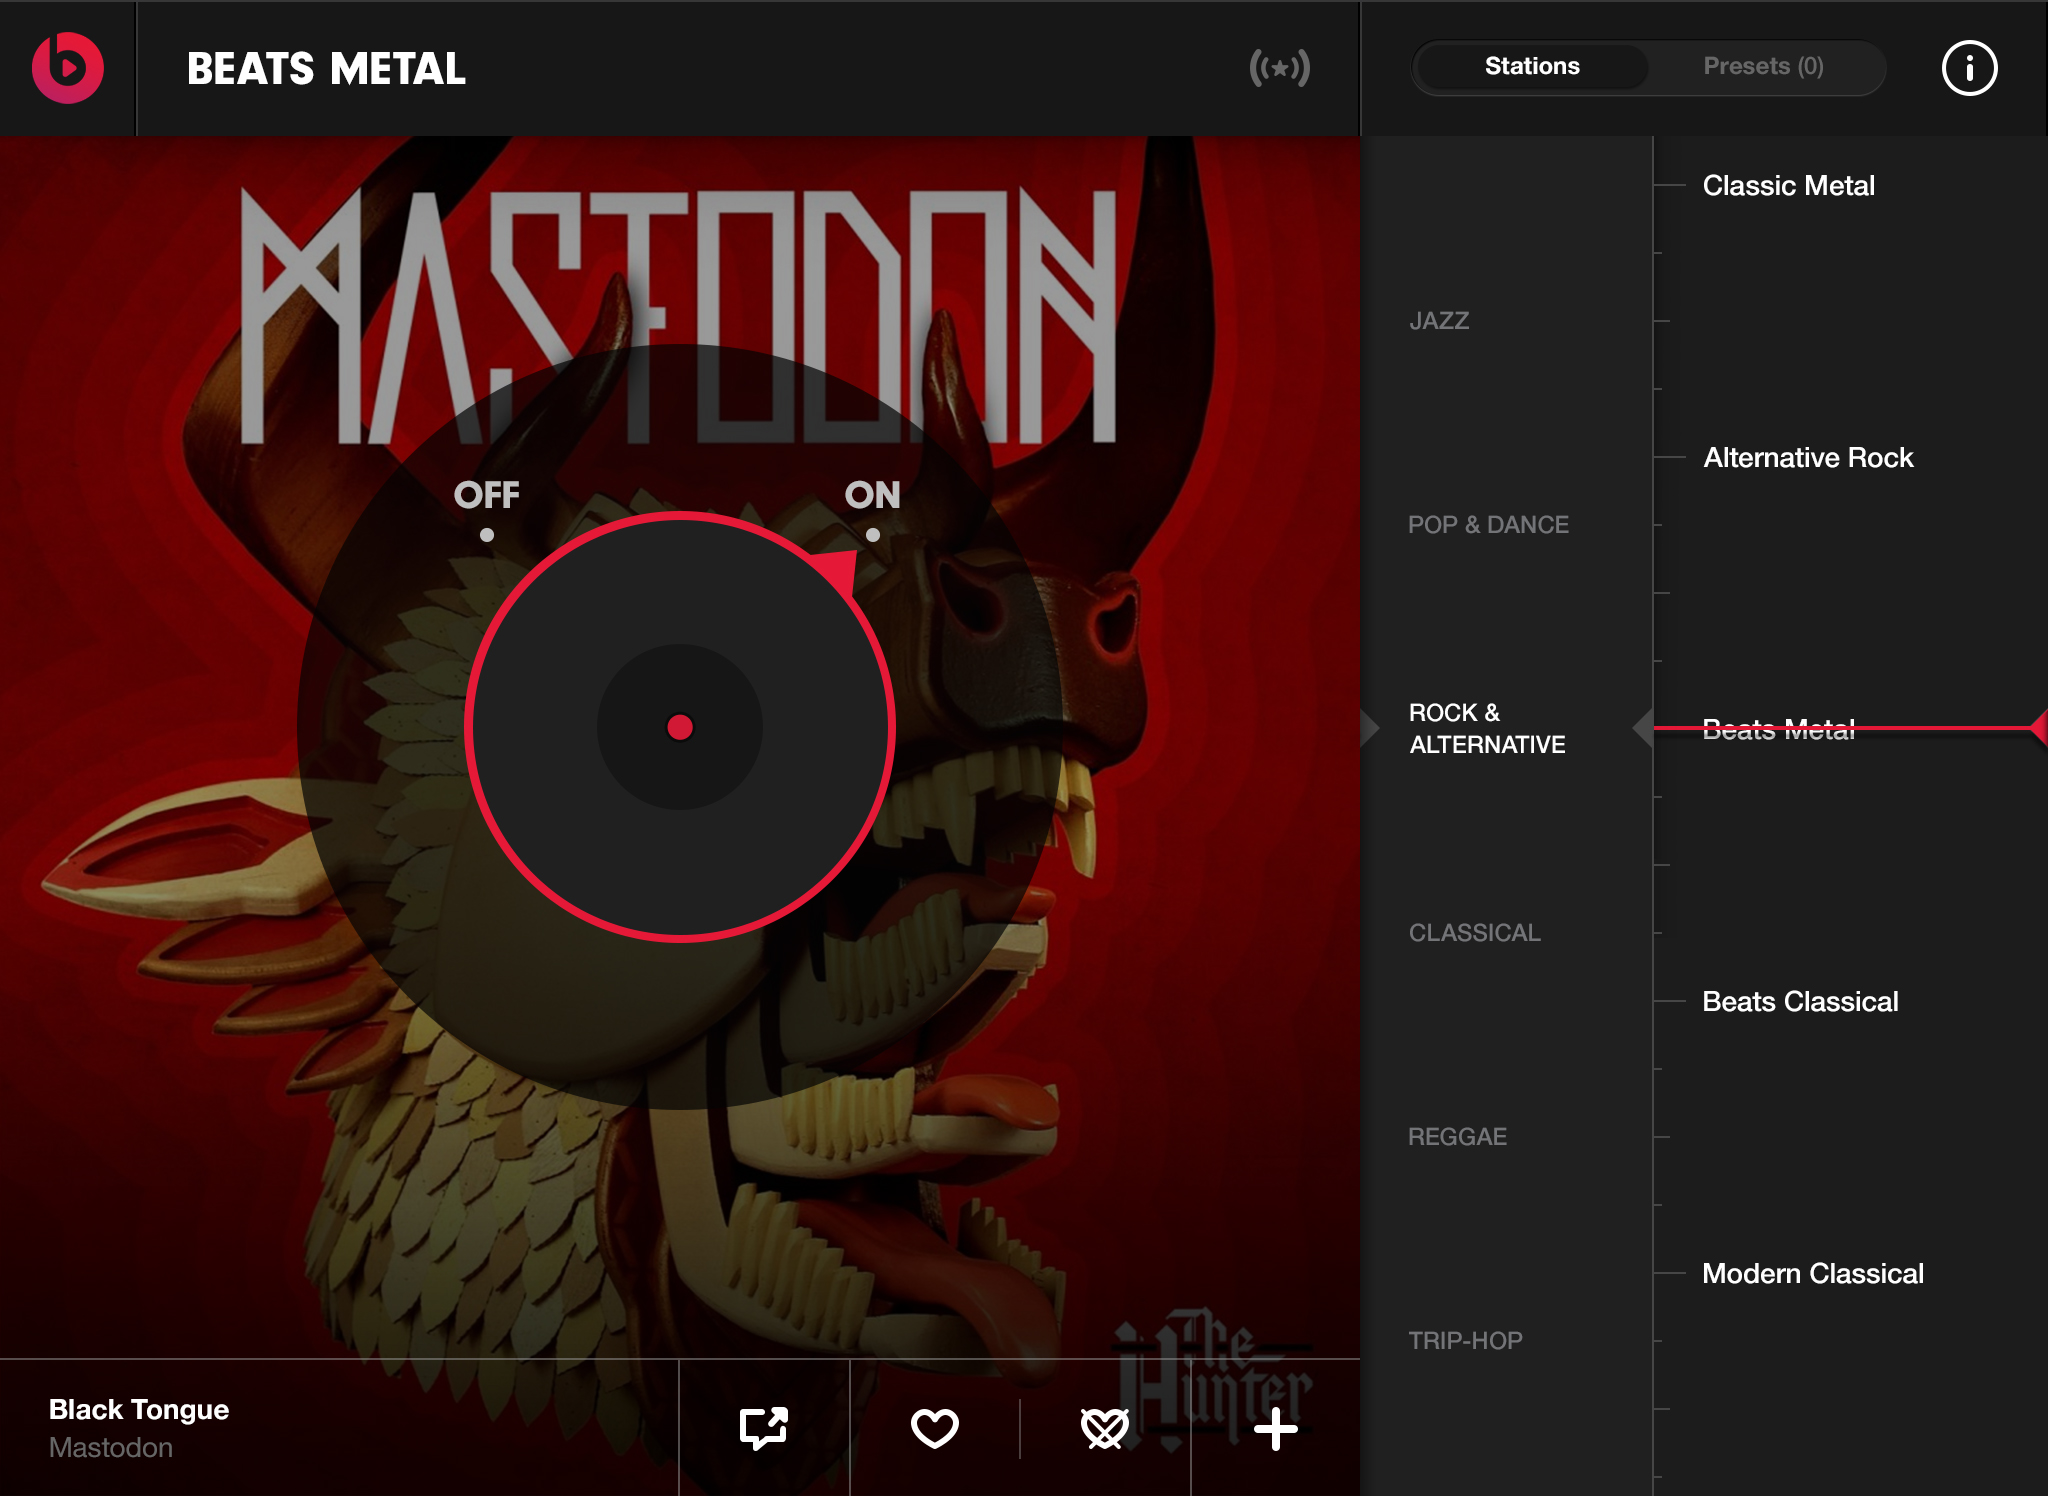The width and height of the screenshot is (2048, 1496).
Task: Click the red center of the power dial
Action: 680,727
